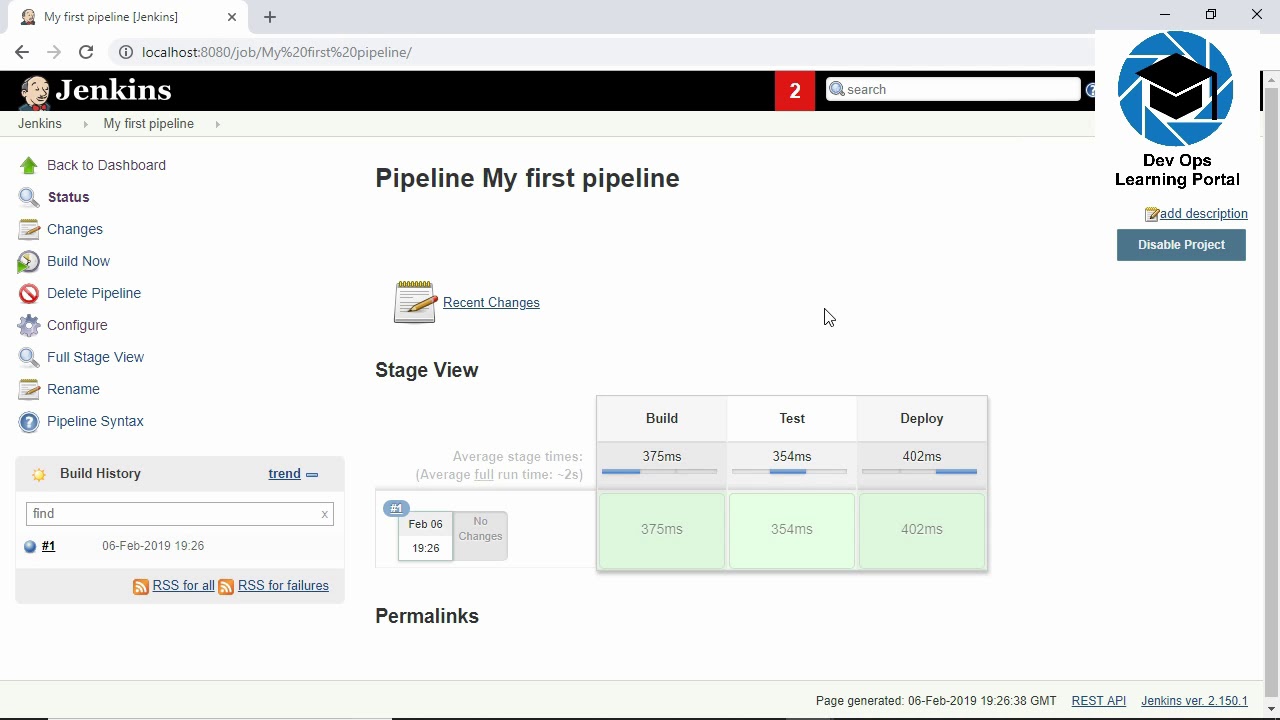
Task: Open the Configure page link
Action: coord(77,325)
